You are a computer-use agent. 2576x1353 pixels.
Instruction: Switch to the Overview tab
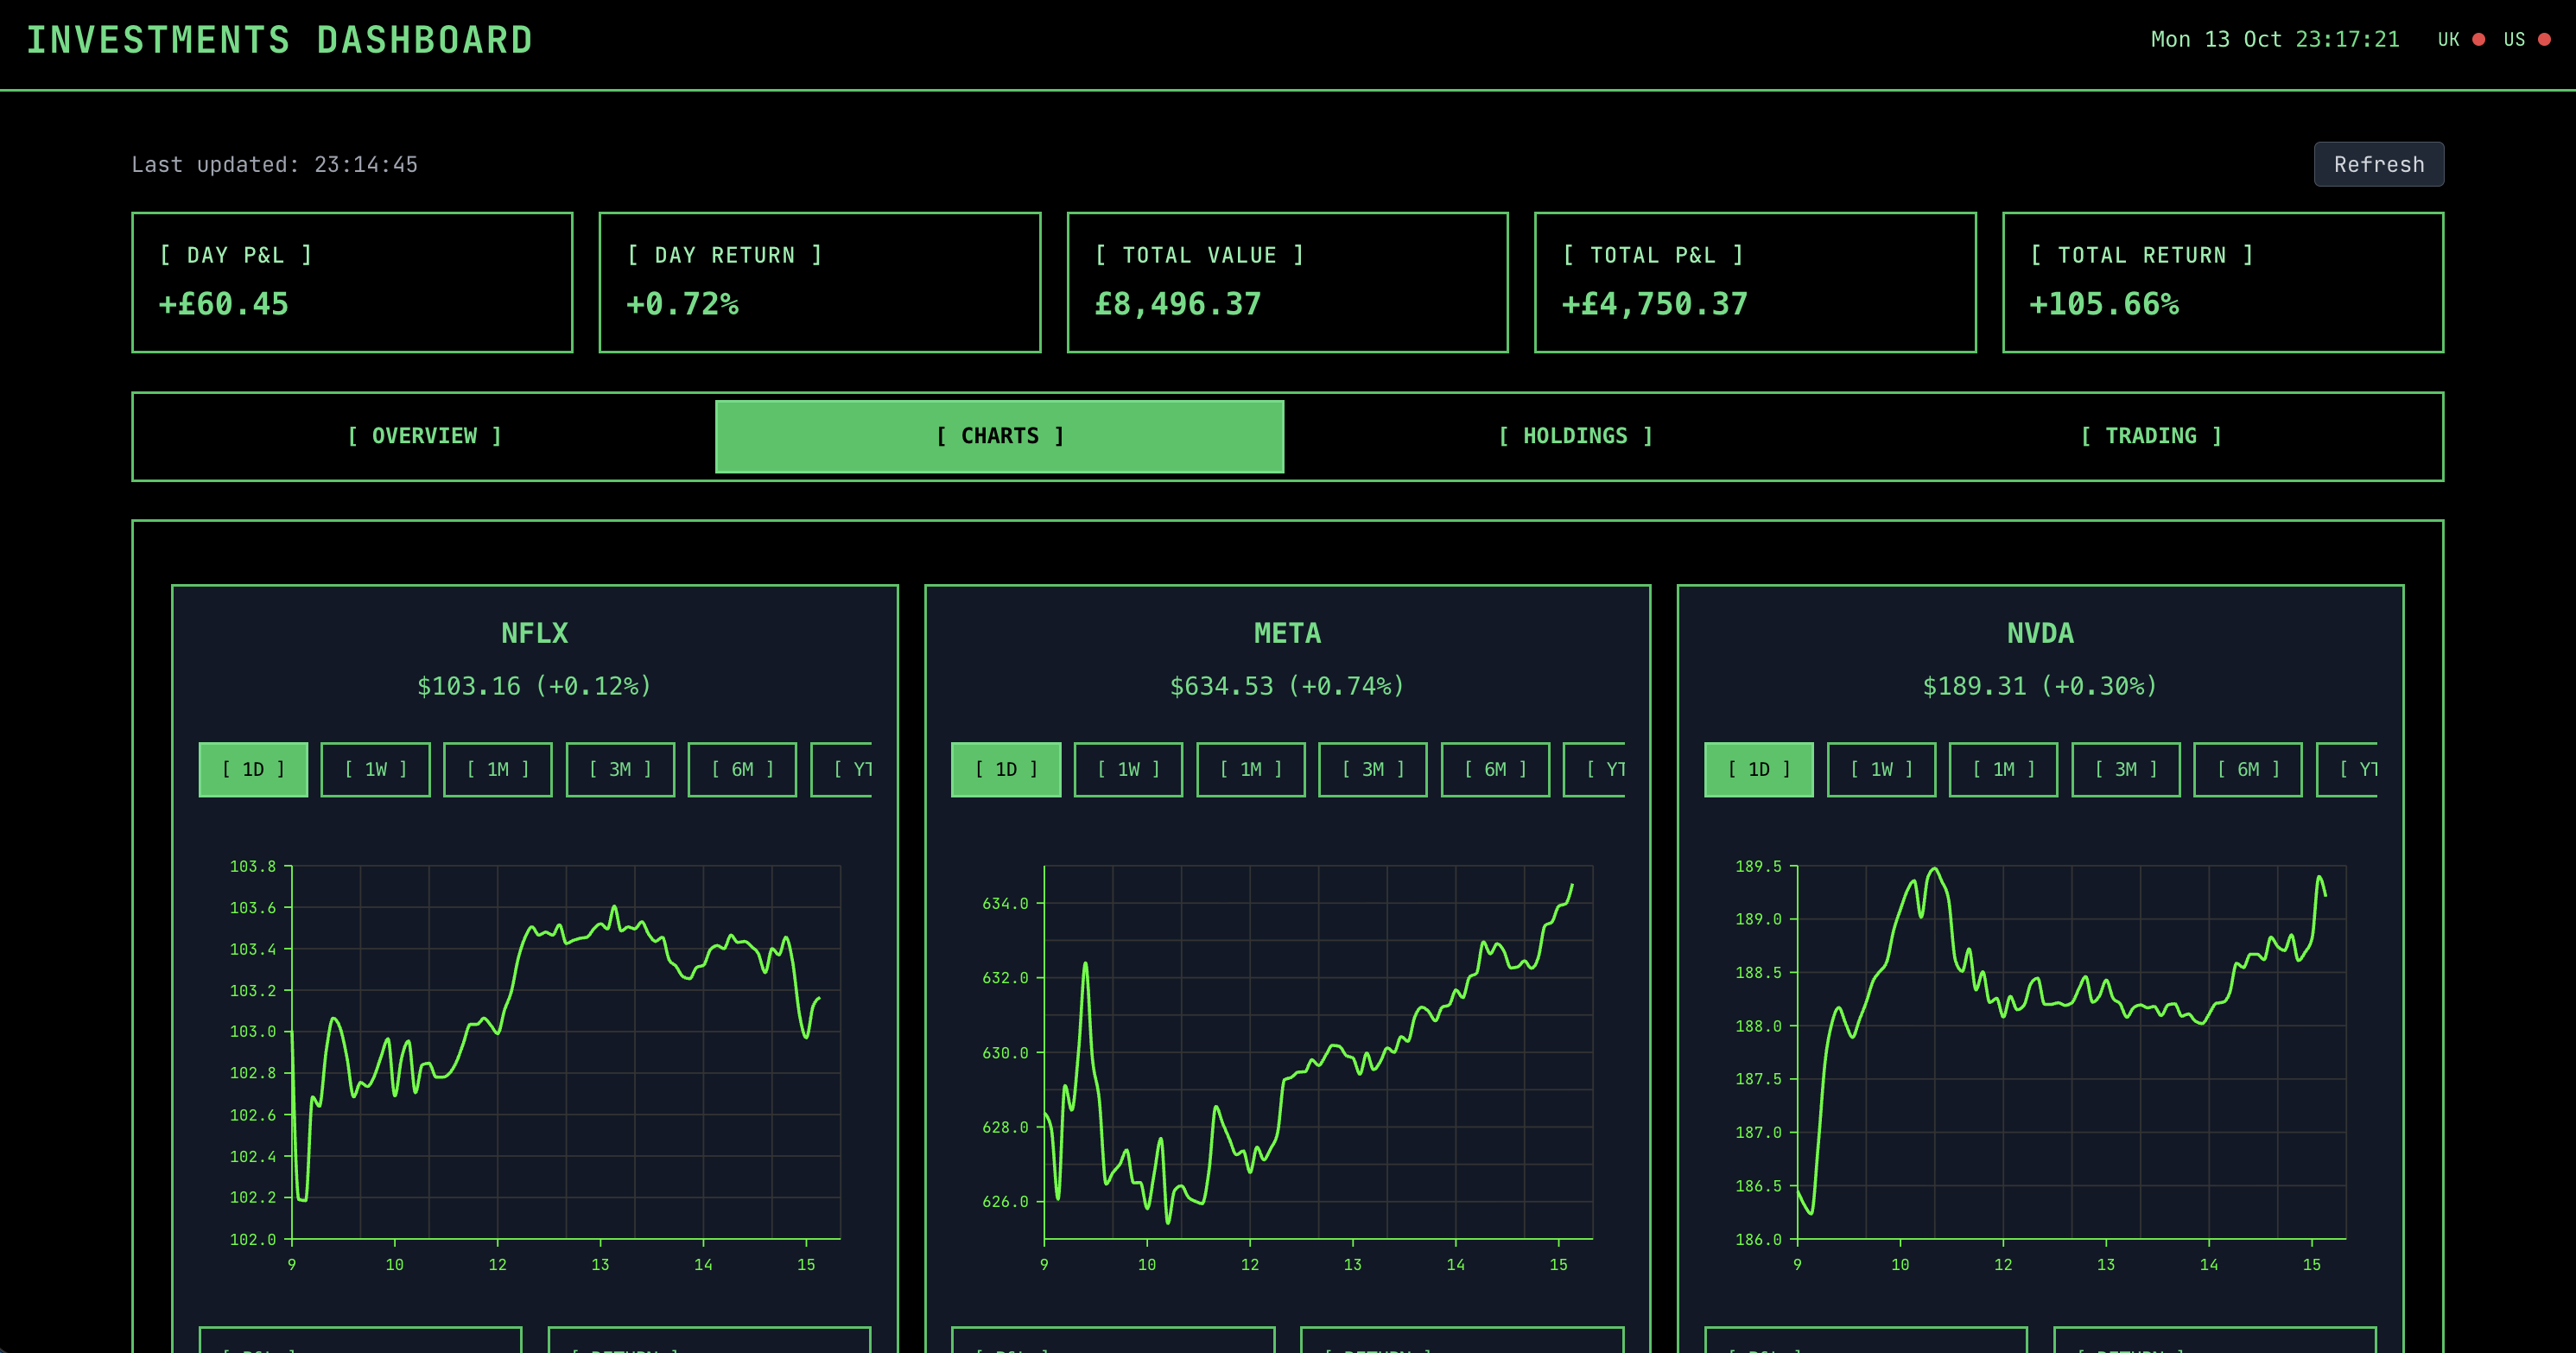click(x=424, y=436)
